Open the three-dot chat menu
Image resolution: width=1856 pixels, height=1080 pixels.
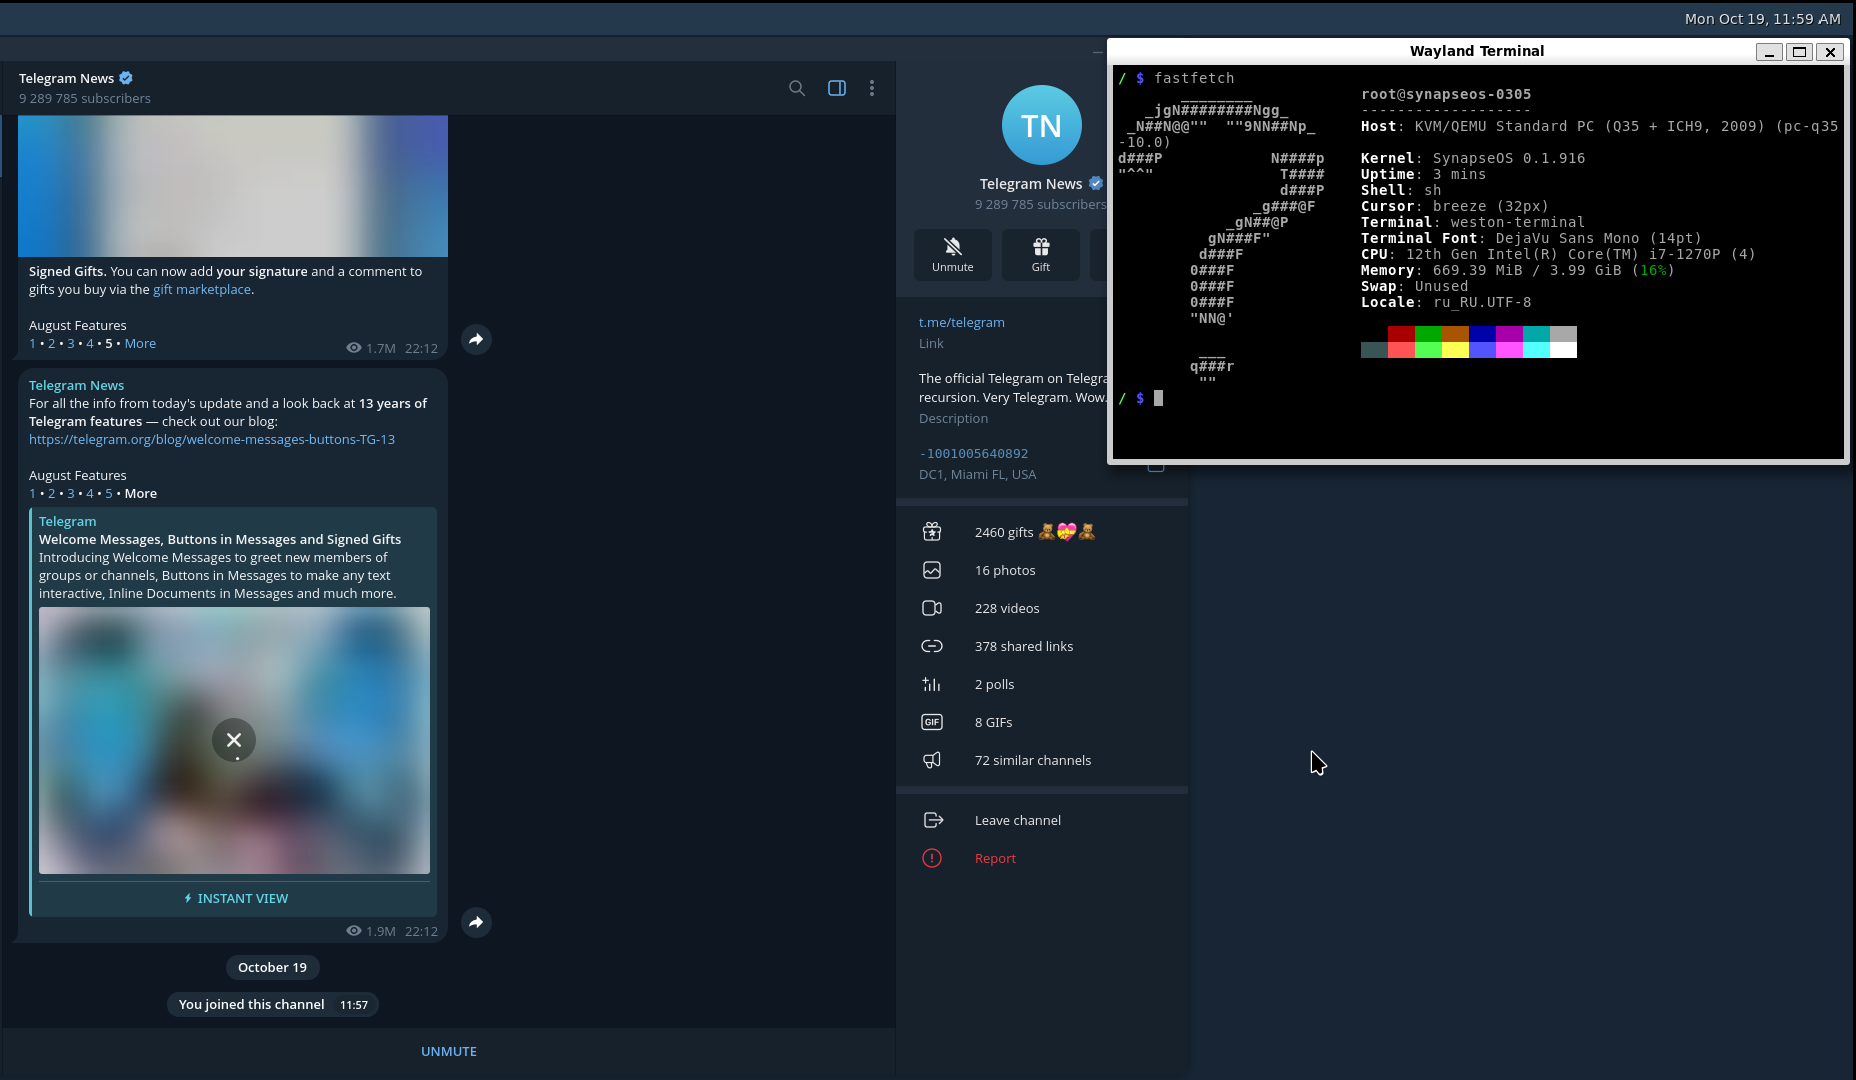click(x=872, y=88)
